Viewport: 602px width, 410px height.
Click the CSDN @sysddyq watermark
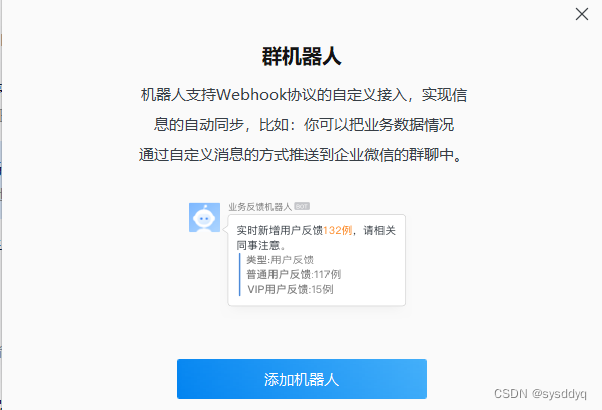pos(540,393)
